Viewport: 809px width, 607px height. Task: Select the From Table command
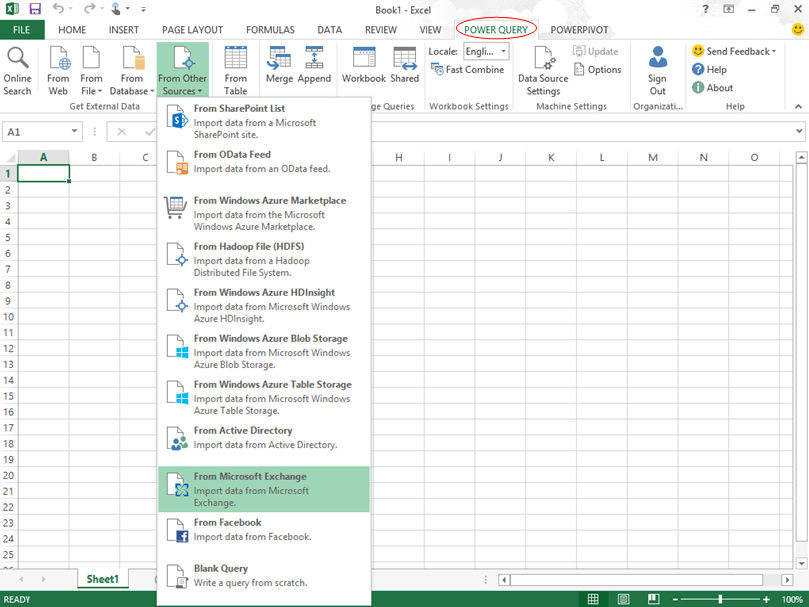(x=236, y=71)
